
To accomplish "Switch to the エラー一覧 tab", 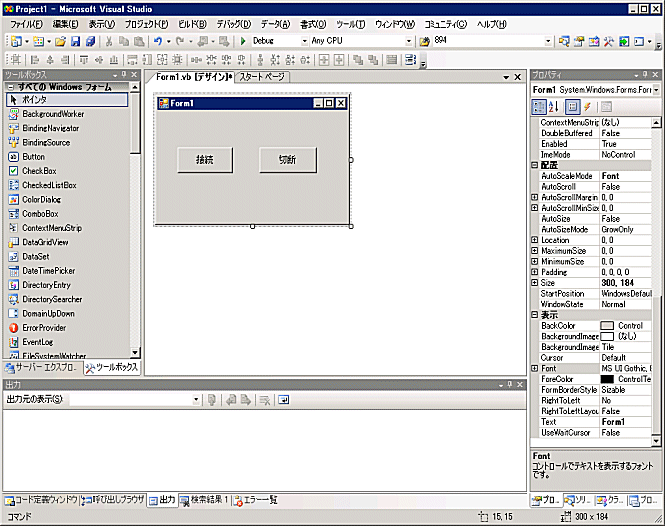I will coord(256,501).
